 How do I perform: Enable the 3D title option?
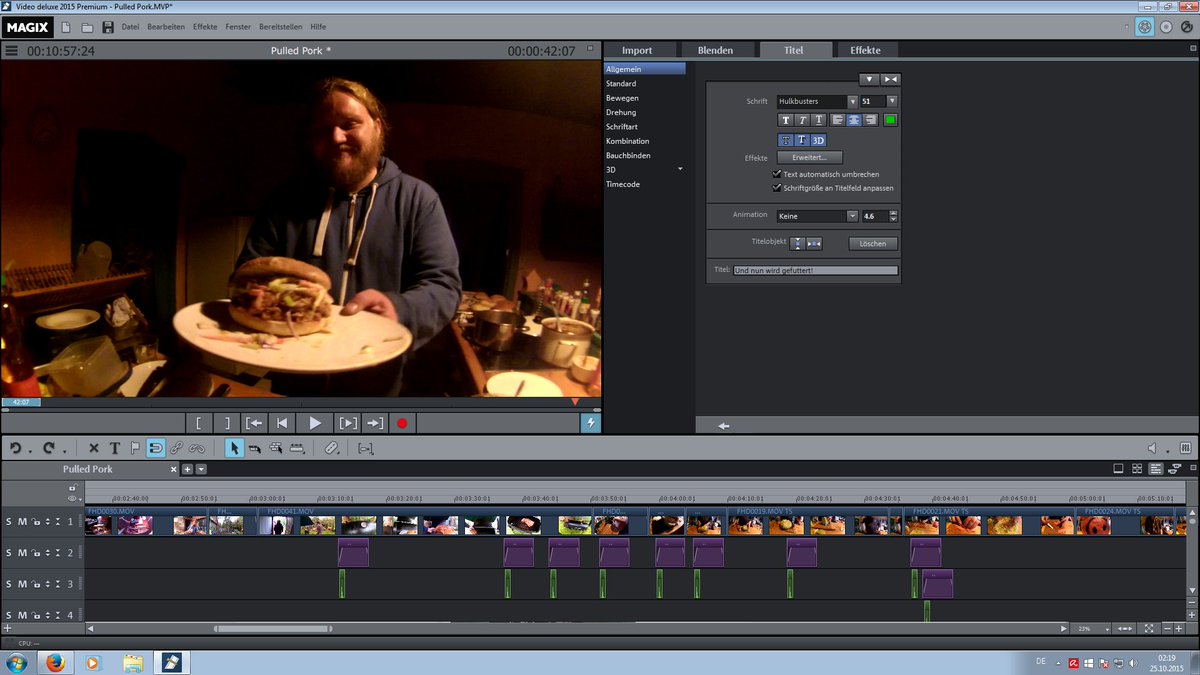coord(818,141)
